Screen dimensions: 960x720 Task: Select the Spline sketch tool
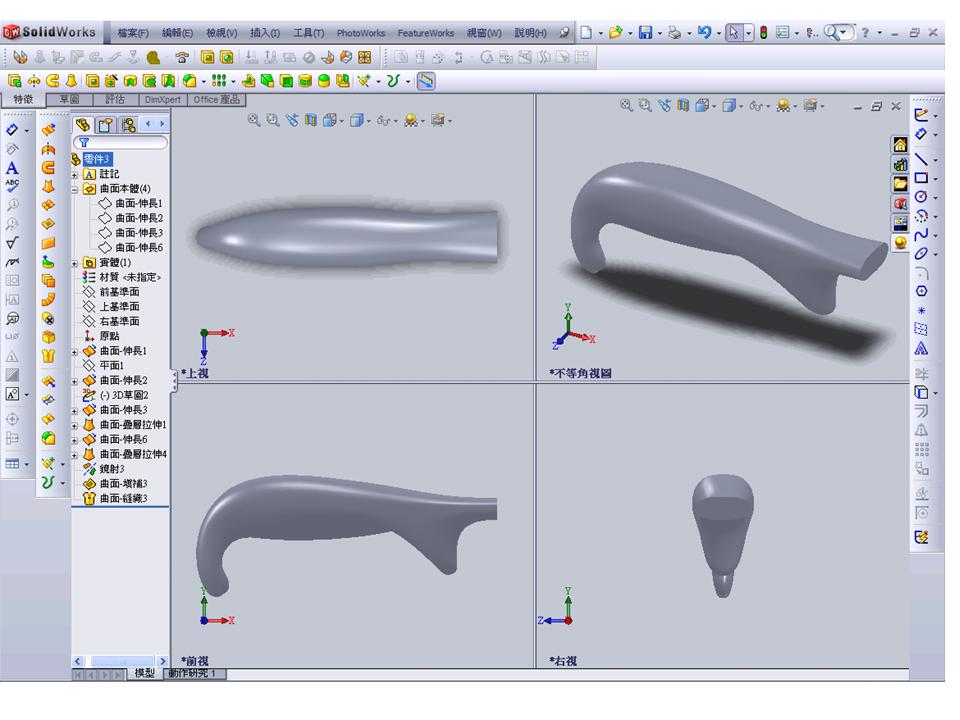click(x=921, y=234)
